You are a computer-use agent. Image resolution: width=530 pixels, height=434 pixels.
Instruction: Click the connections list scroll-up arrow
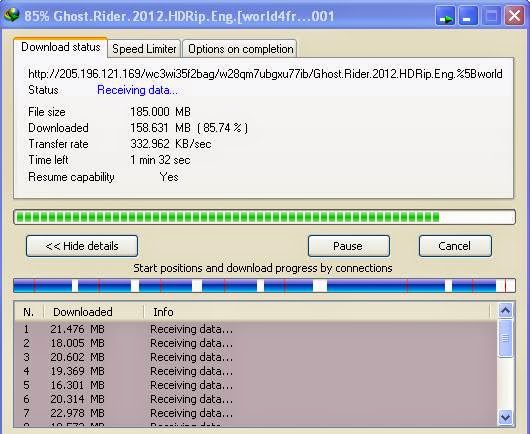pyautogui.click(x=505, y=310)
